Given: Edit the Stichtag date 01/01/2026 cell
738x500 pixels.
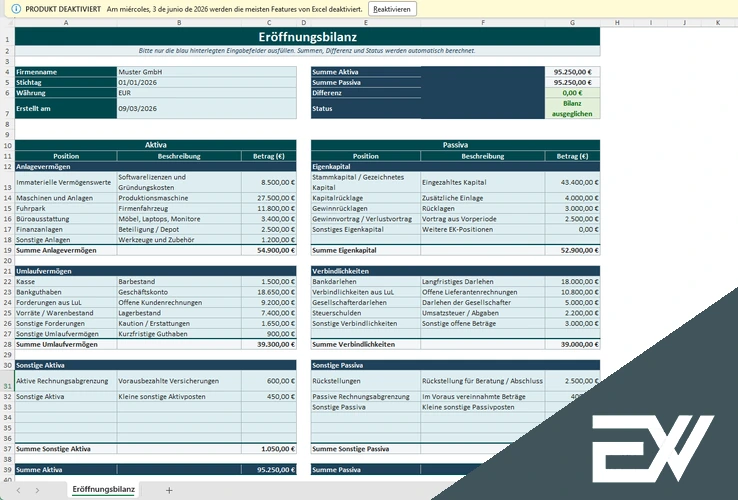Looking at the screenshot, I should pyautogui.click(x=207, y=82).
